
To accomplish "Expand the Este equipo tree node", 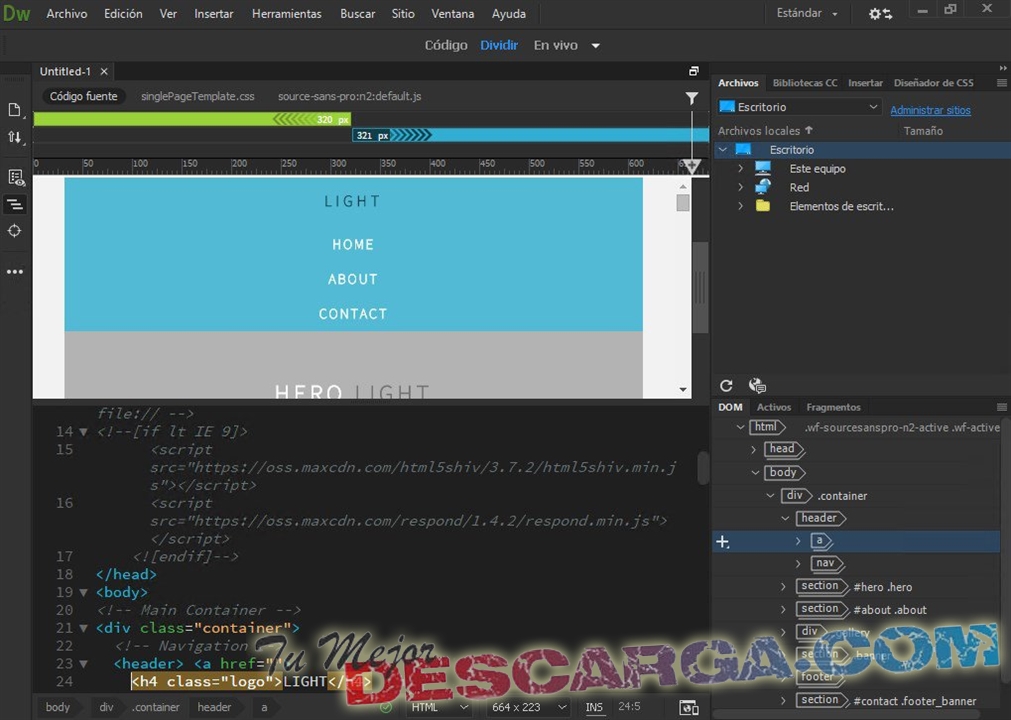I will (x=741, y=168).
